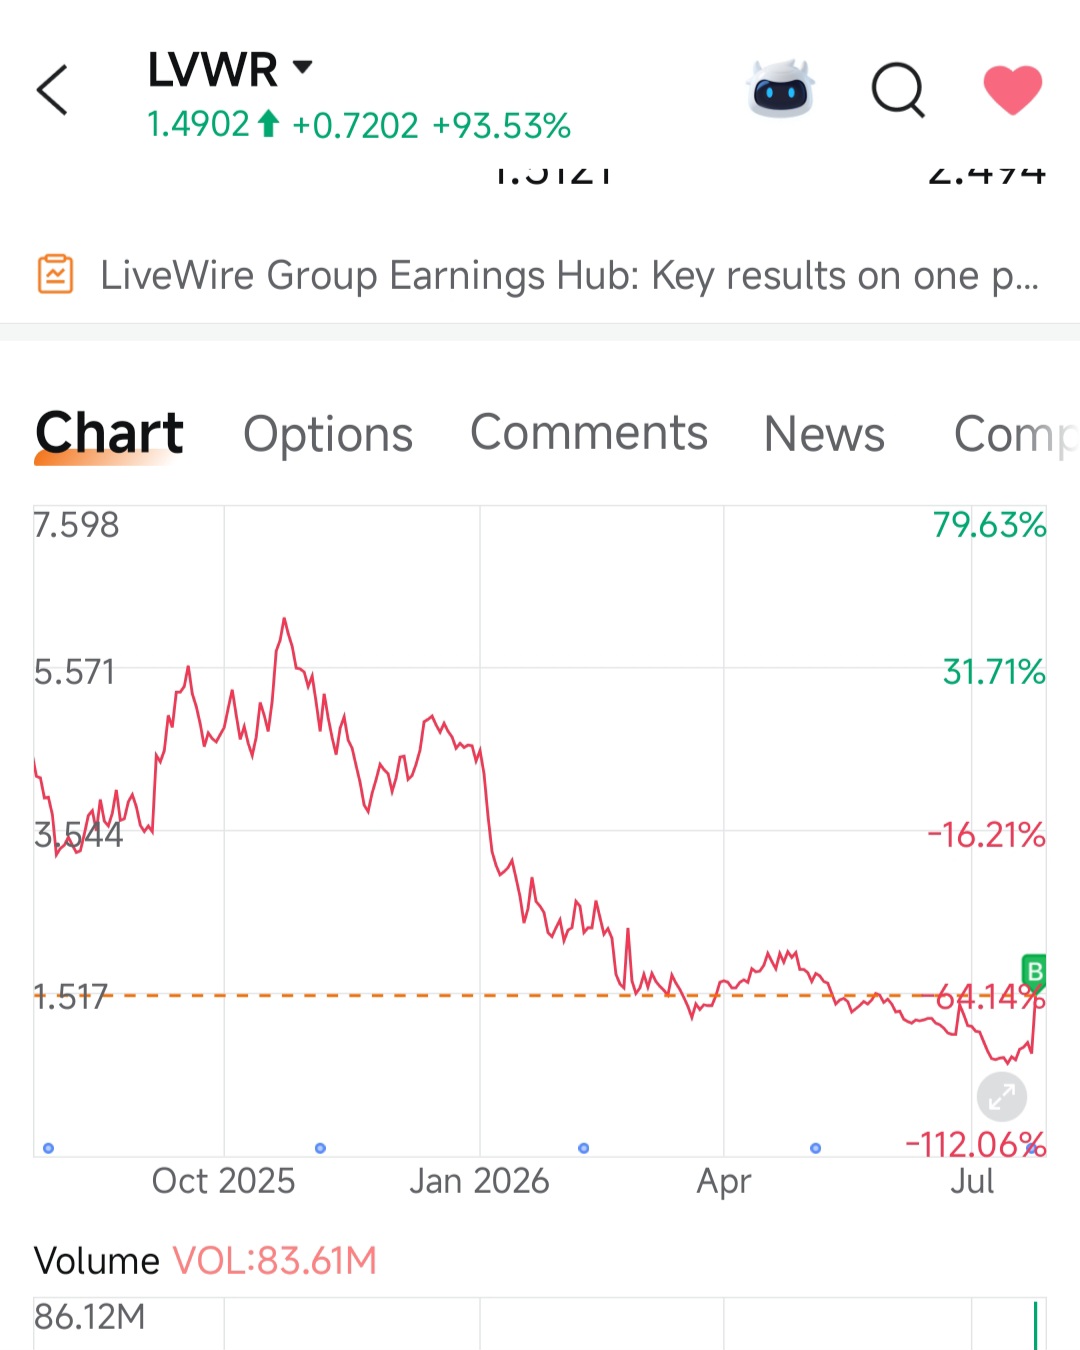
Task: Click blue event dot after Apr
Action: [816, 1148]
